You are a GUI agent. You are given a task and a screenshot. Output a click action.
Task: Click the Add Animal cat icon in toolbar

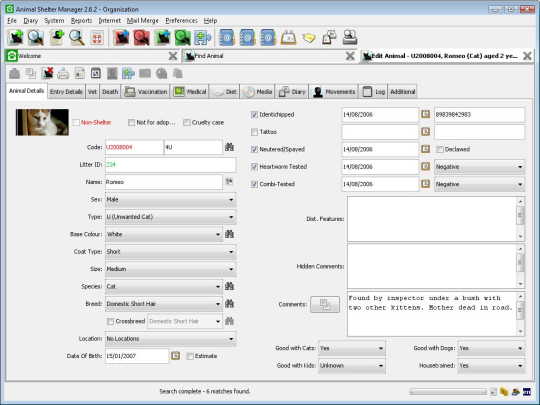[x=15, y=37]
